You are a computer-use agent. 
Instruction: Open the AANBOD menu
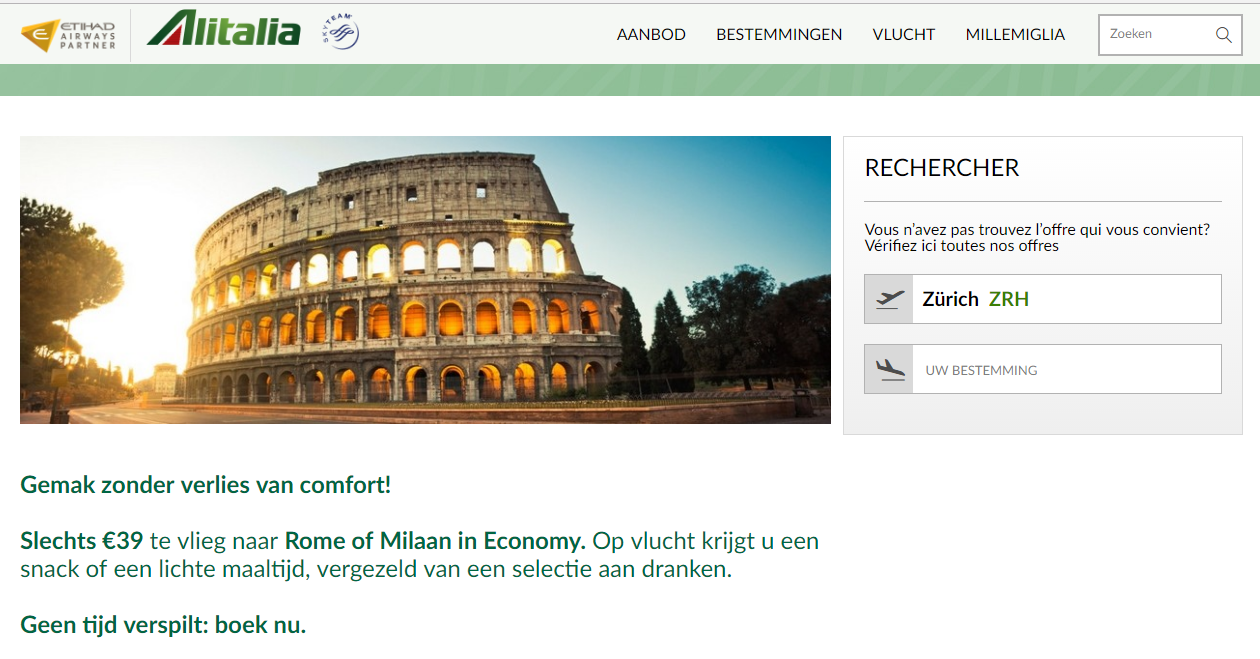651,34
